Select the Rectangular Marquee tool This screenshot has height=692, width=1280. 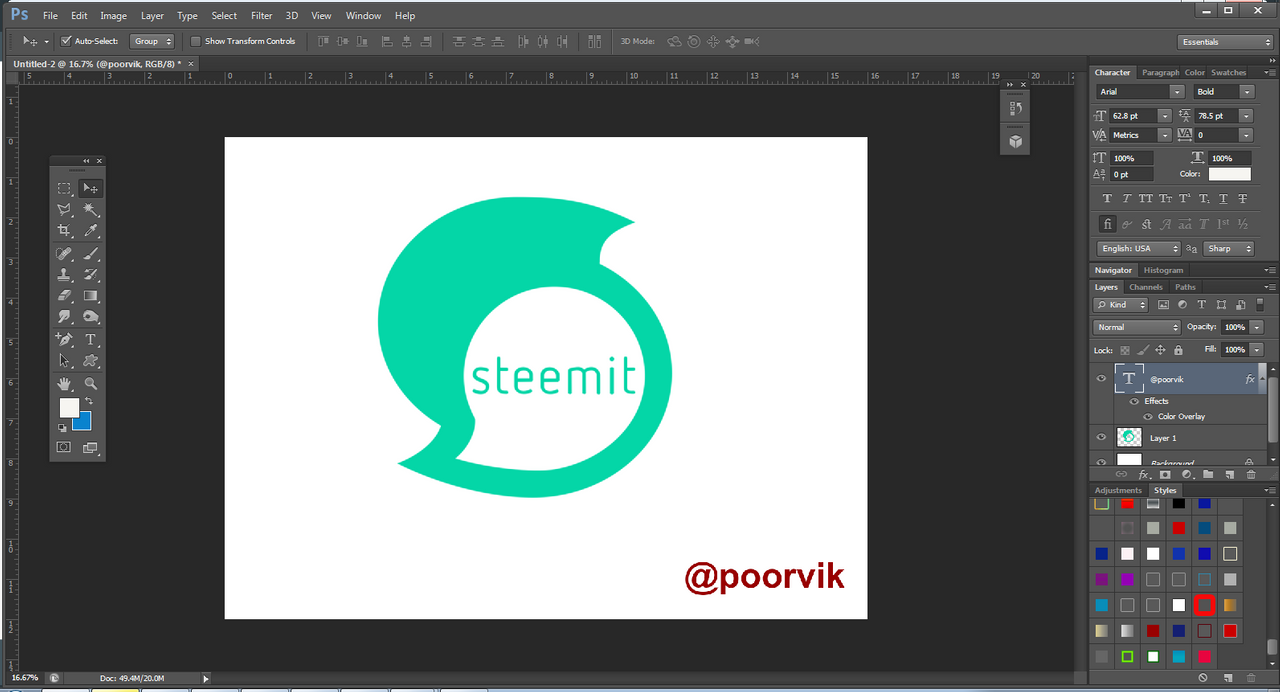[x=64, y=188]
